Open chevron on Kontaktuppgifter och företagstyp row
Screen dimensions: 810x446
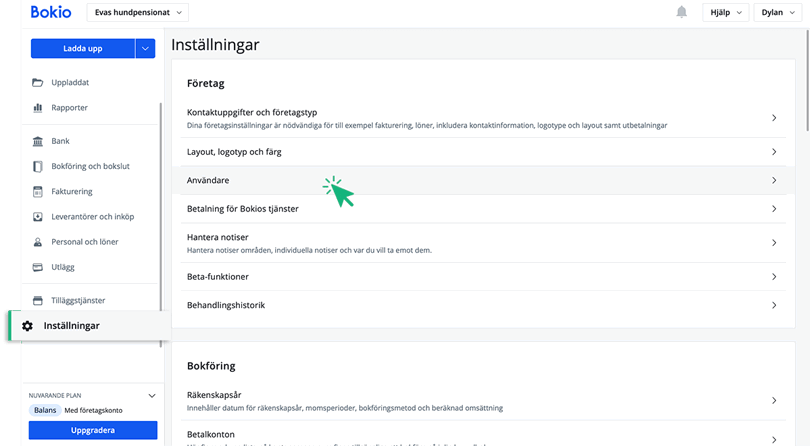click(x=774, y=118)
